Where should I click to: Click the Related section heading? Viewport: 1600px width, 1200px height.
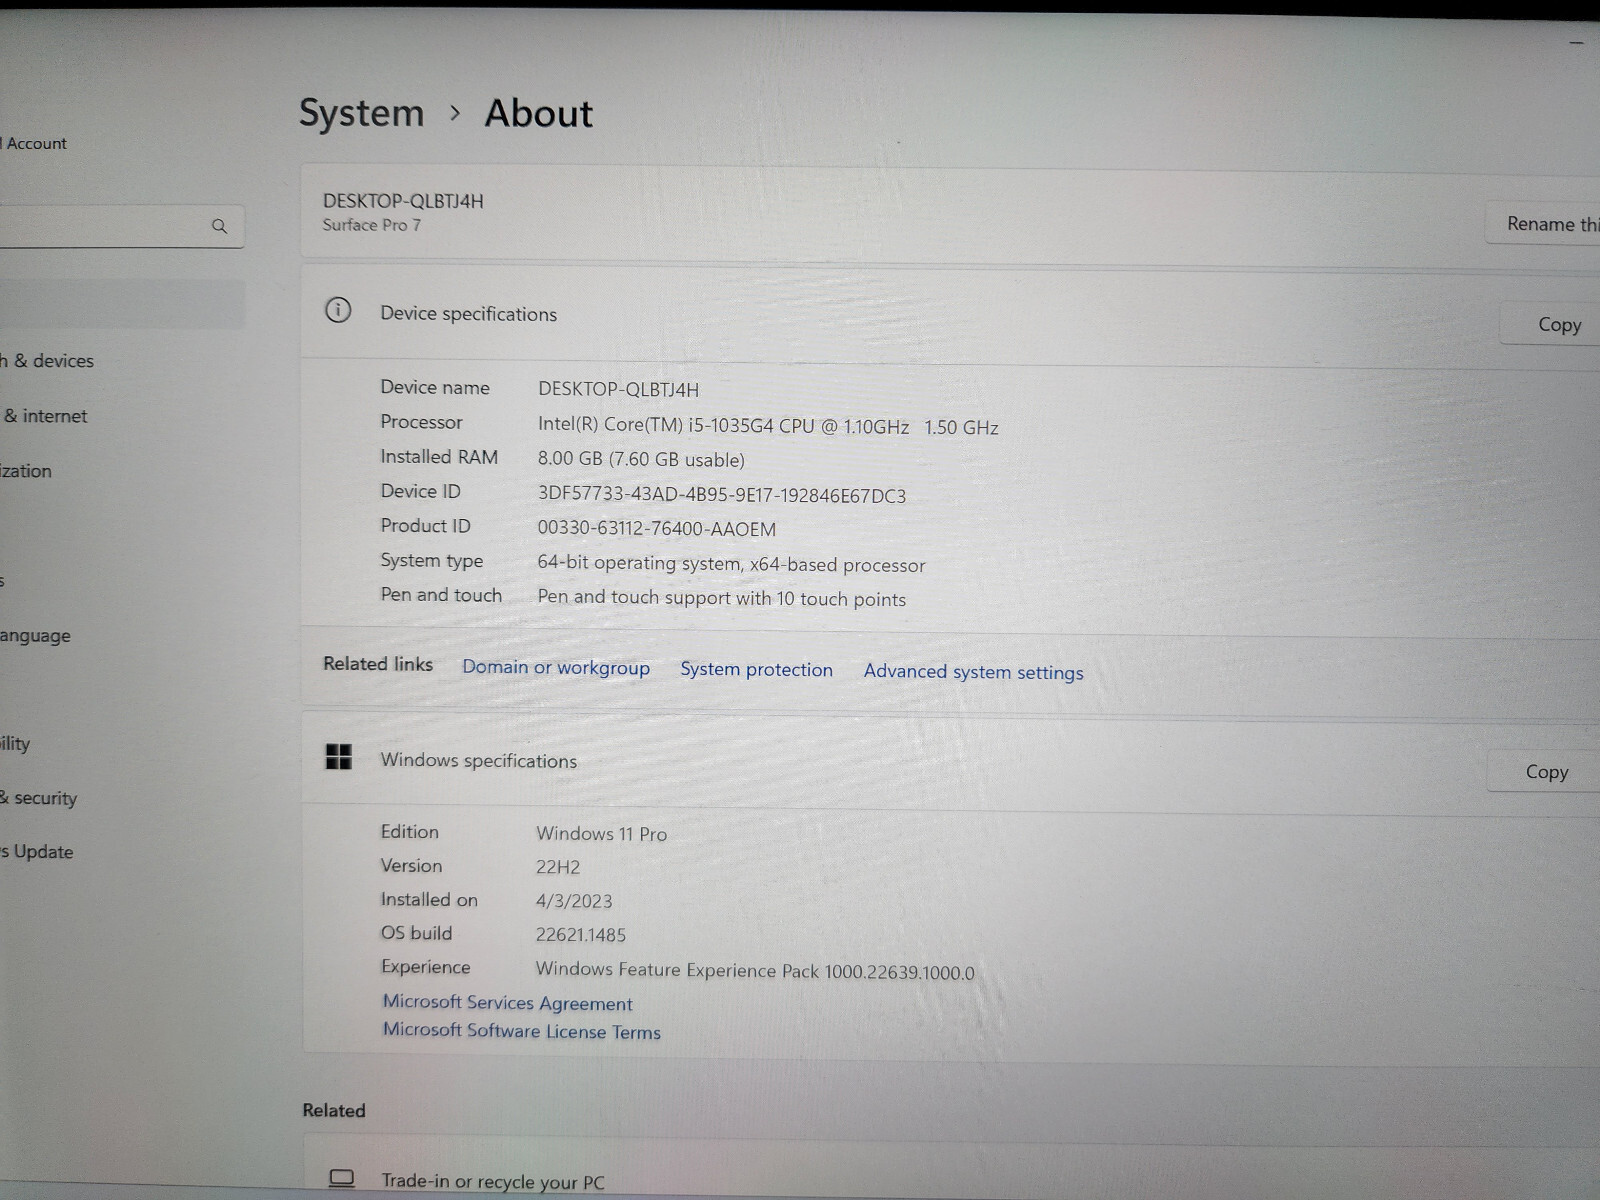(x=334, y=1110)
